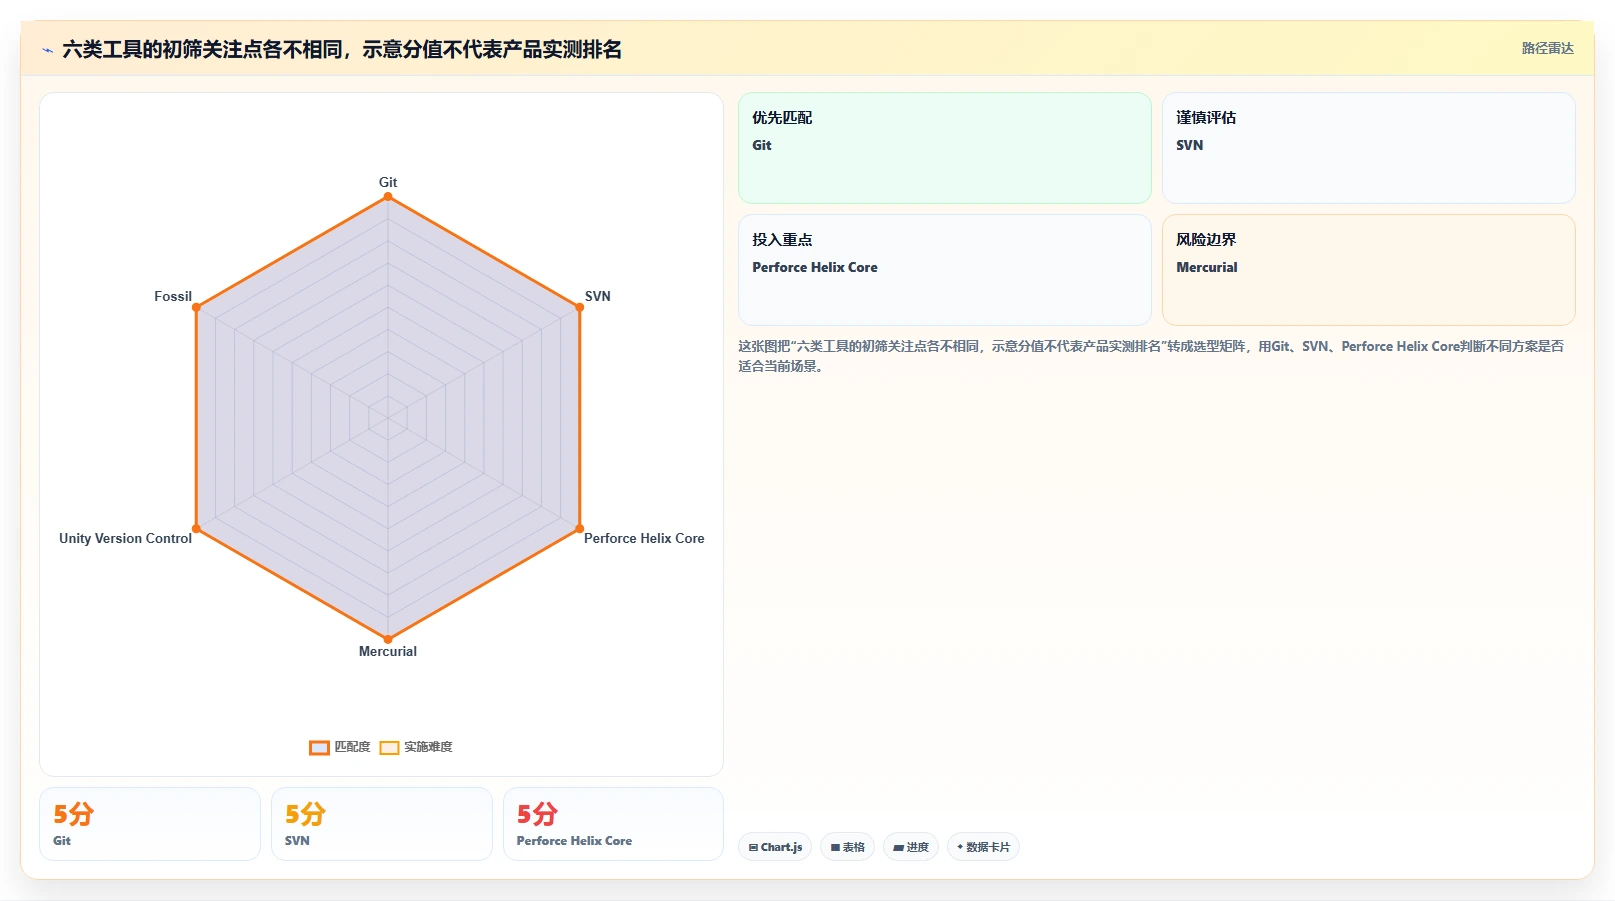This screenshot has height=901, width=1615.
Task: Click the Perforce Helix Core radar axis label
Action: click(x=644, y=538)
